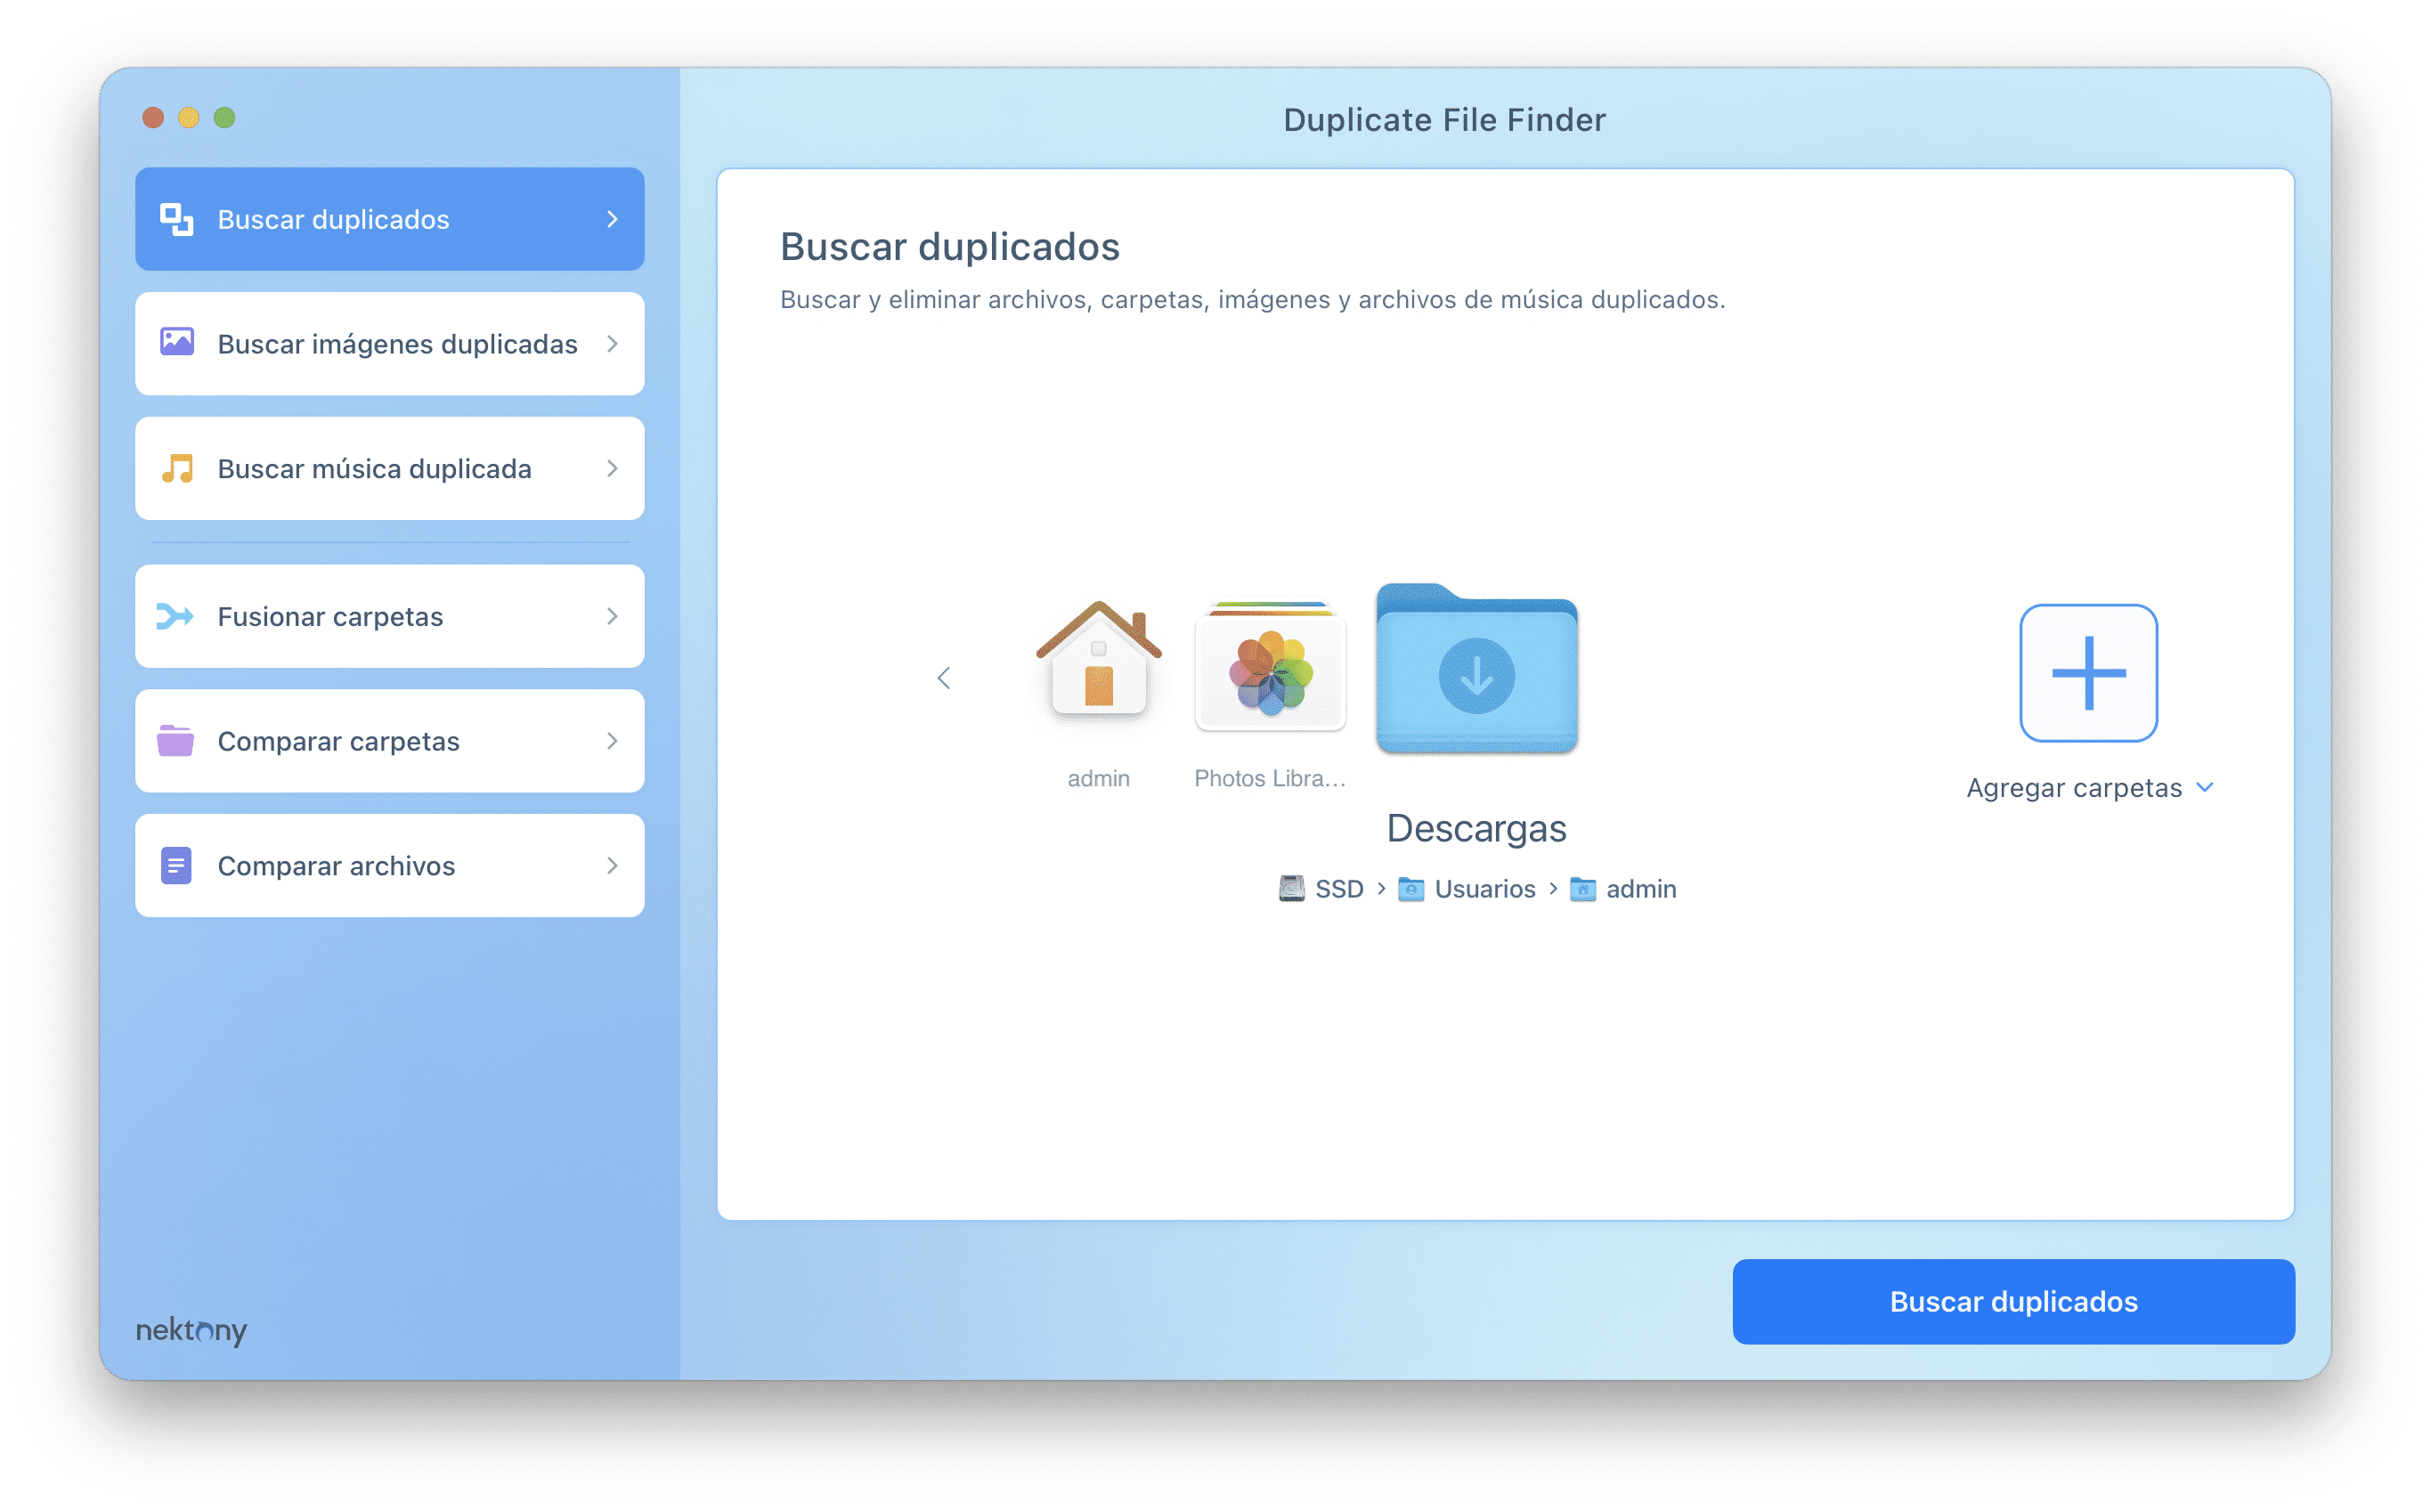Click the Fusionar carpetas merge arrow icon
Screen dimensions: 2431x1512
pyautogui.click(x=176, y=616)
